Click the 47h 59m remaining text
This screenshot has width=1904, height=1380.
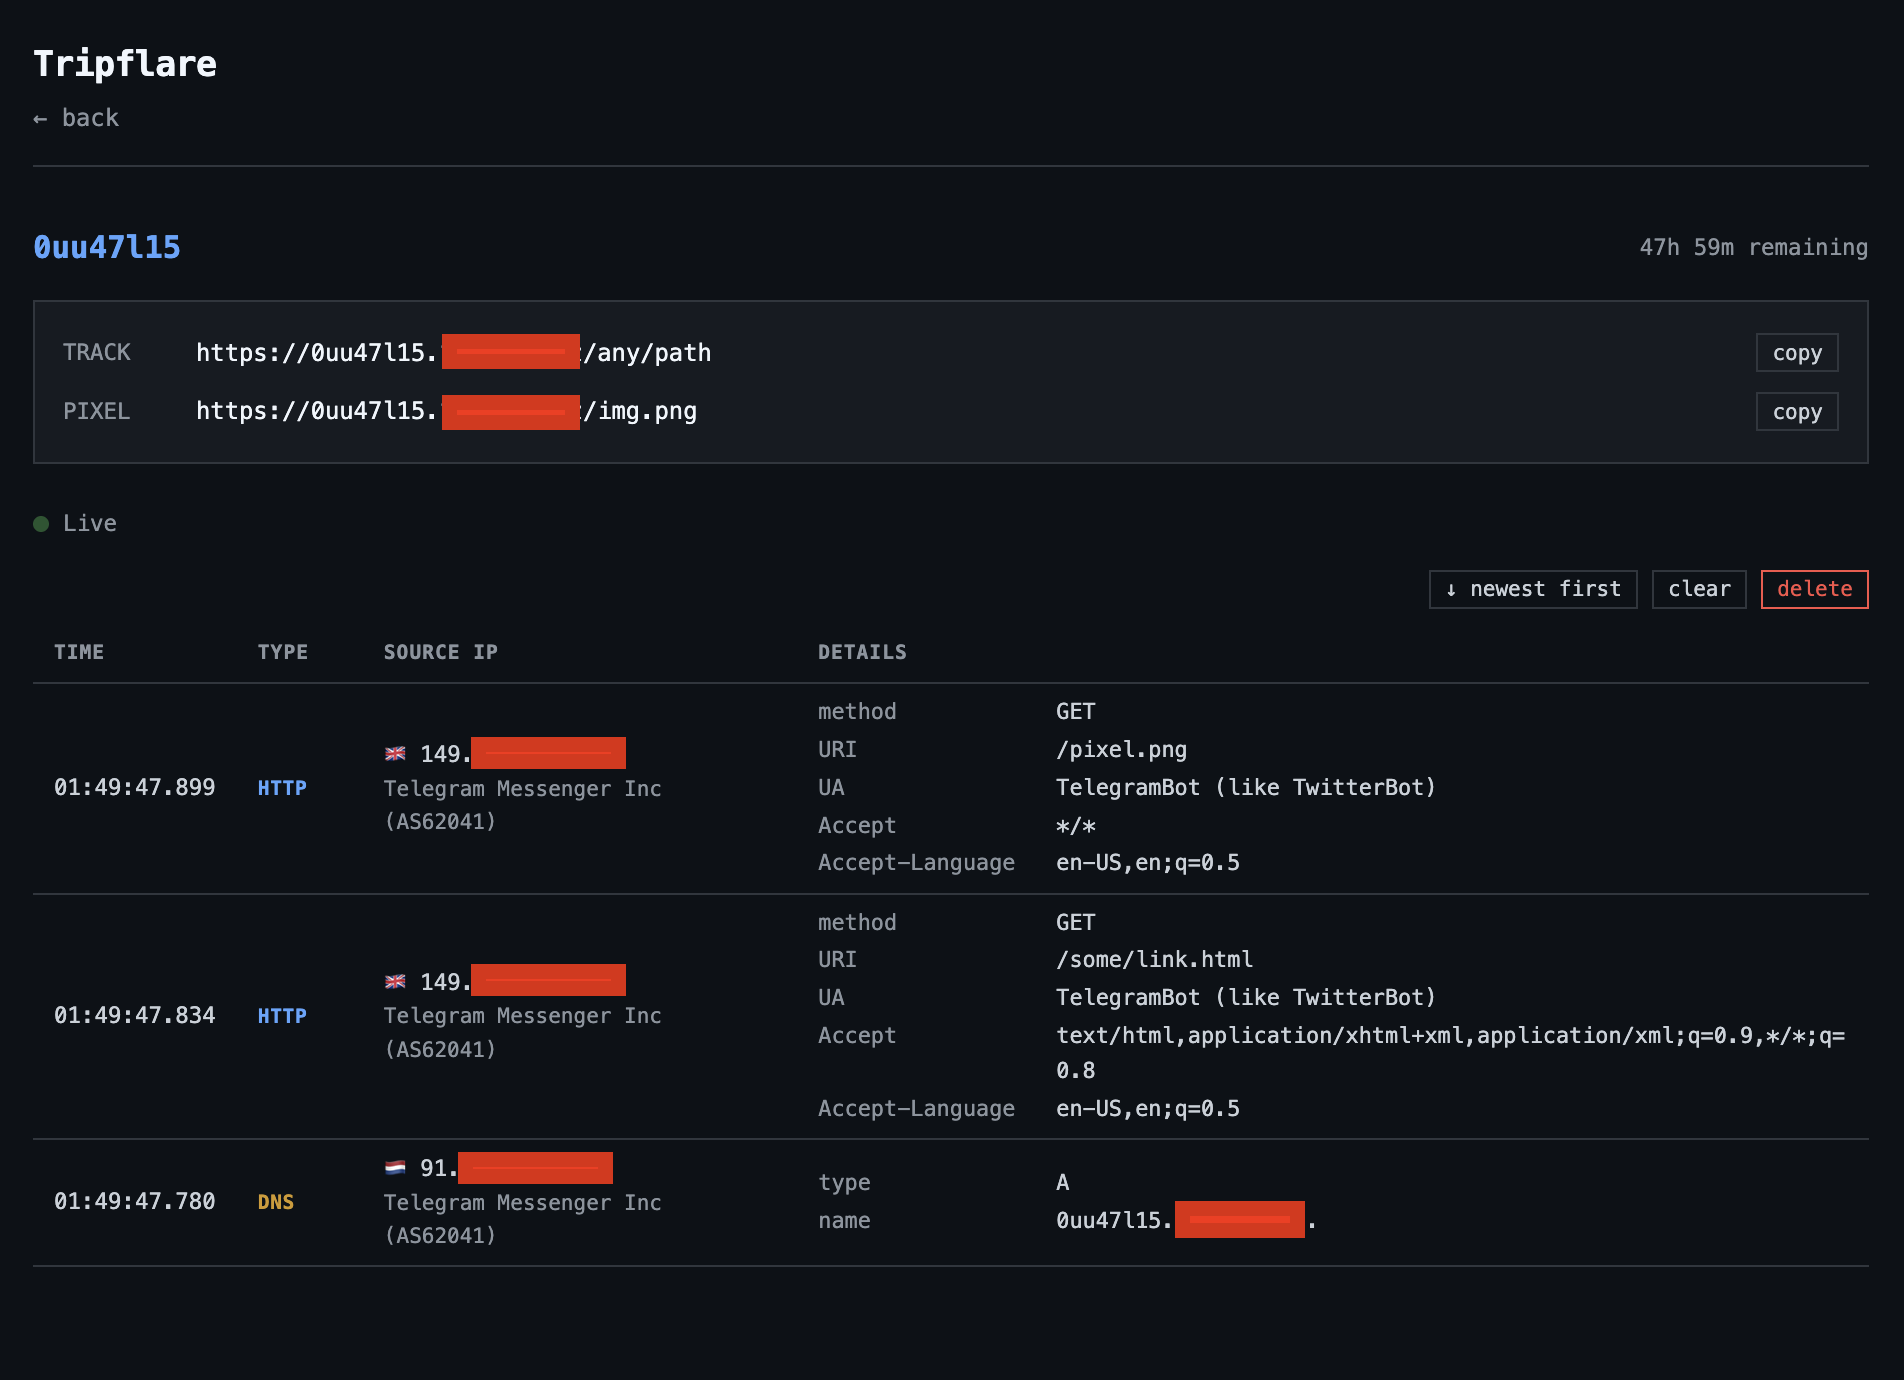click(x=1753, y=247)
